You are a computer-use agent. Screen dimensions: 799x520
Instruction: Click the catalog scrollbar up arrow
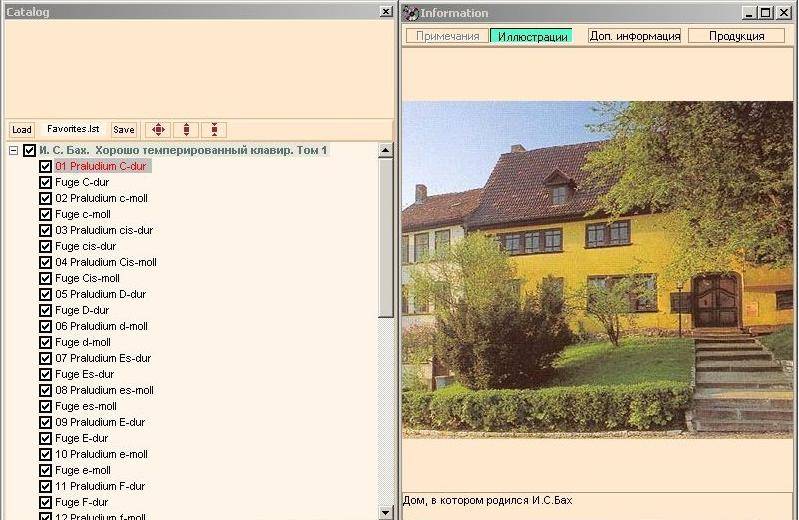pos(386,150)
